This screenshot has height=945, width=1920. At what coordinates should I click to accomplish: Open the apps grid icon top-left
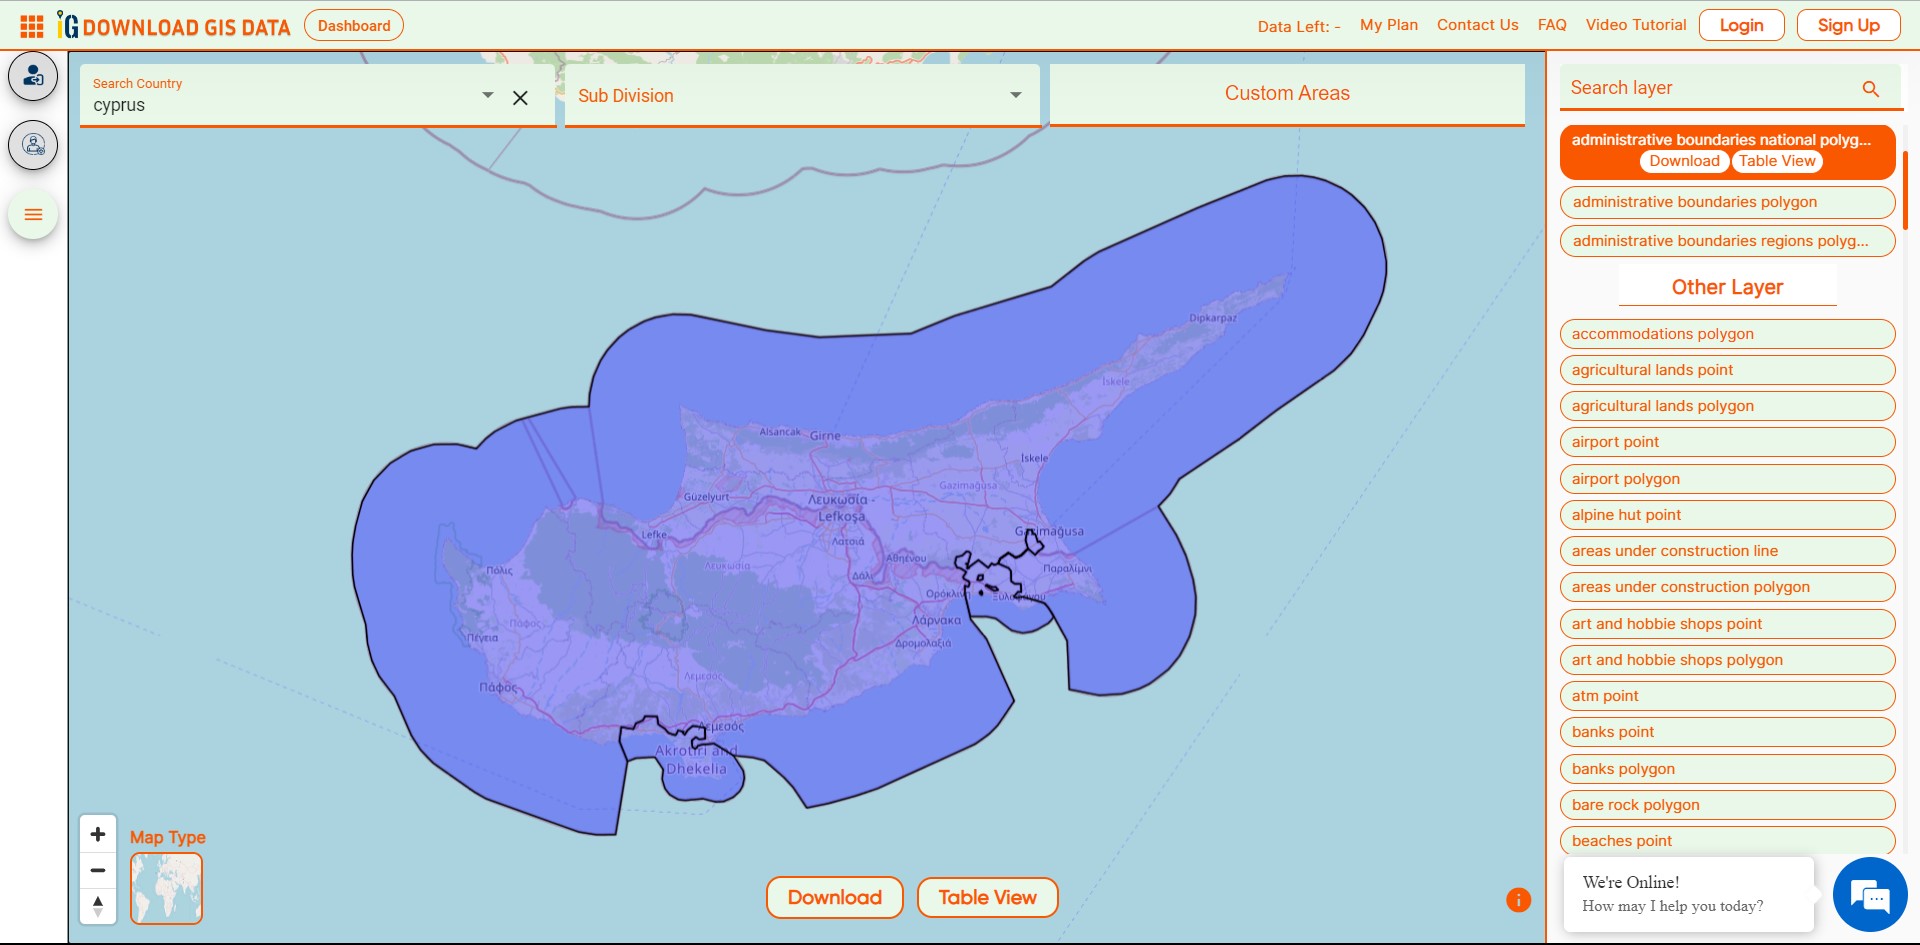pos(31,25)
